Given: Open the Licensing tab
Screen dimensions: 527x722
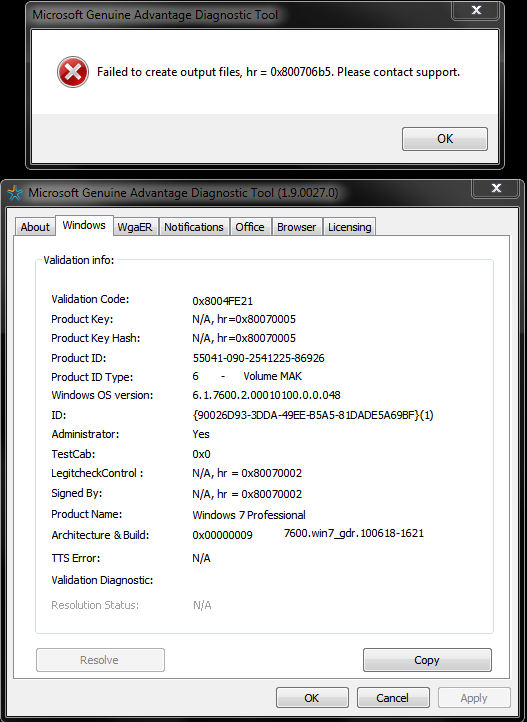Looking at the screenshot, I should pos(349,227).
